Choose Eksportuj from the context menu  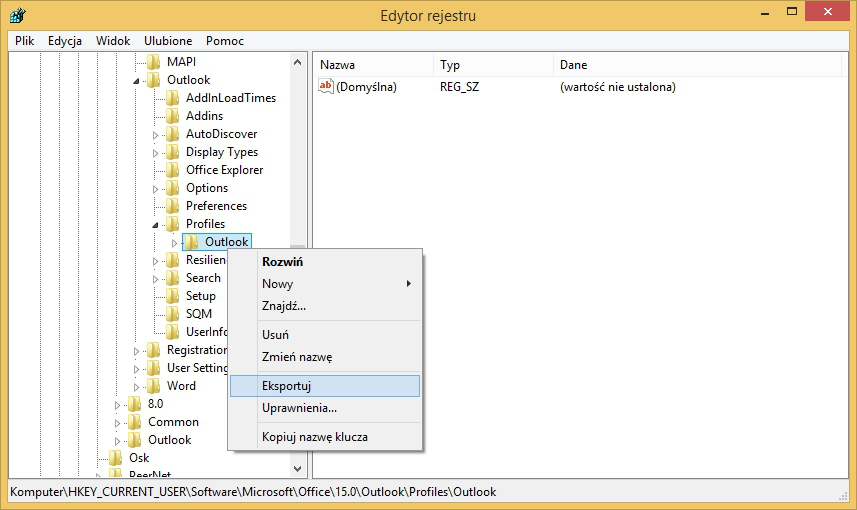(325, 386)
